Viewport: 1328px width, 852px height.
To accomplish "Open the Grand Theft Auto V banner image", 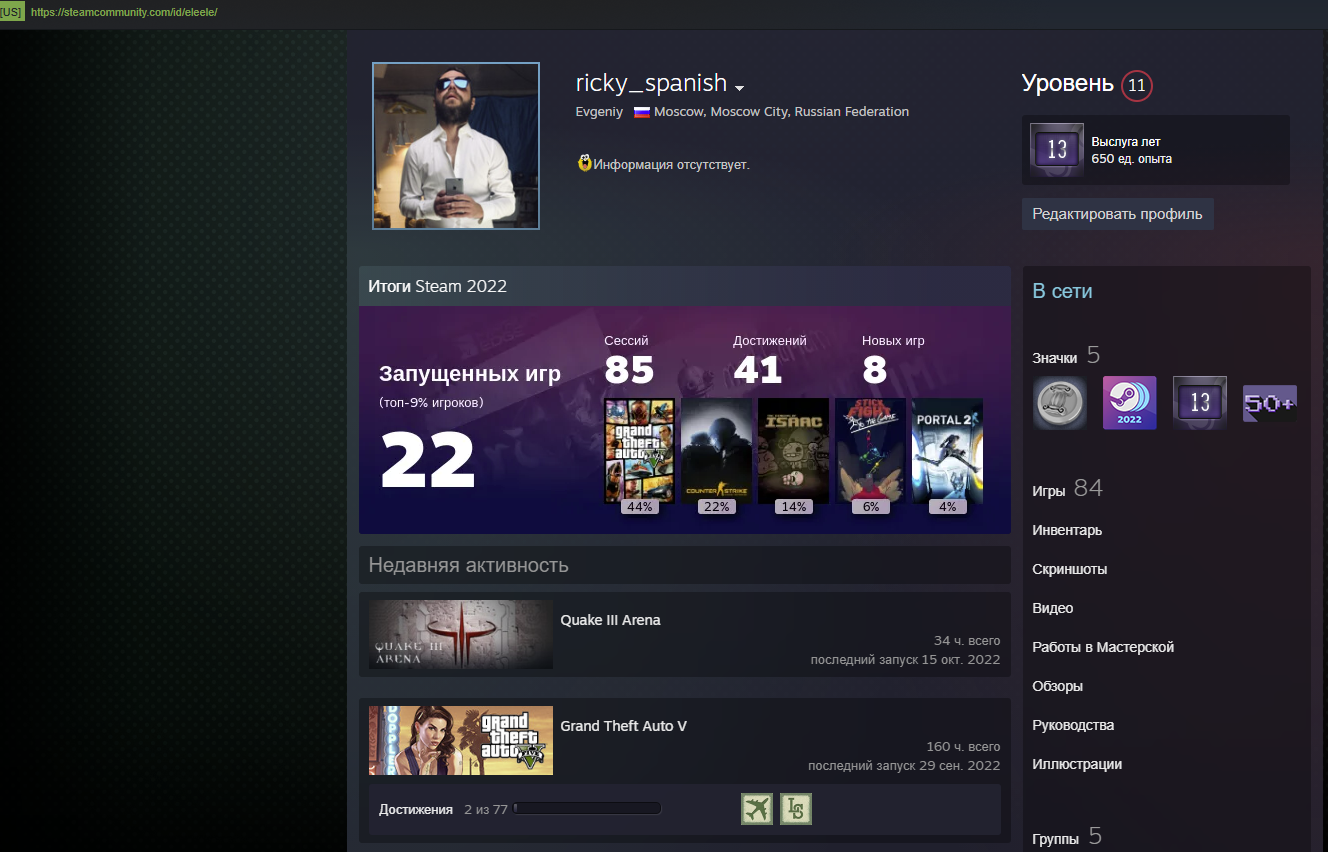I will 461,740.
